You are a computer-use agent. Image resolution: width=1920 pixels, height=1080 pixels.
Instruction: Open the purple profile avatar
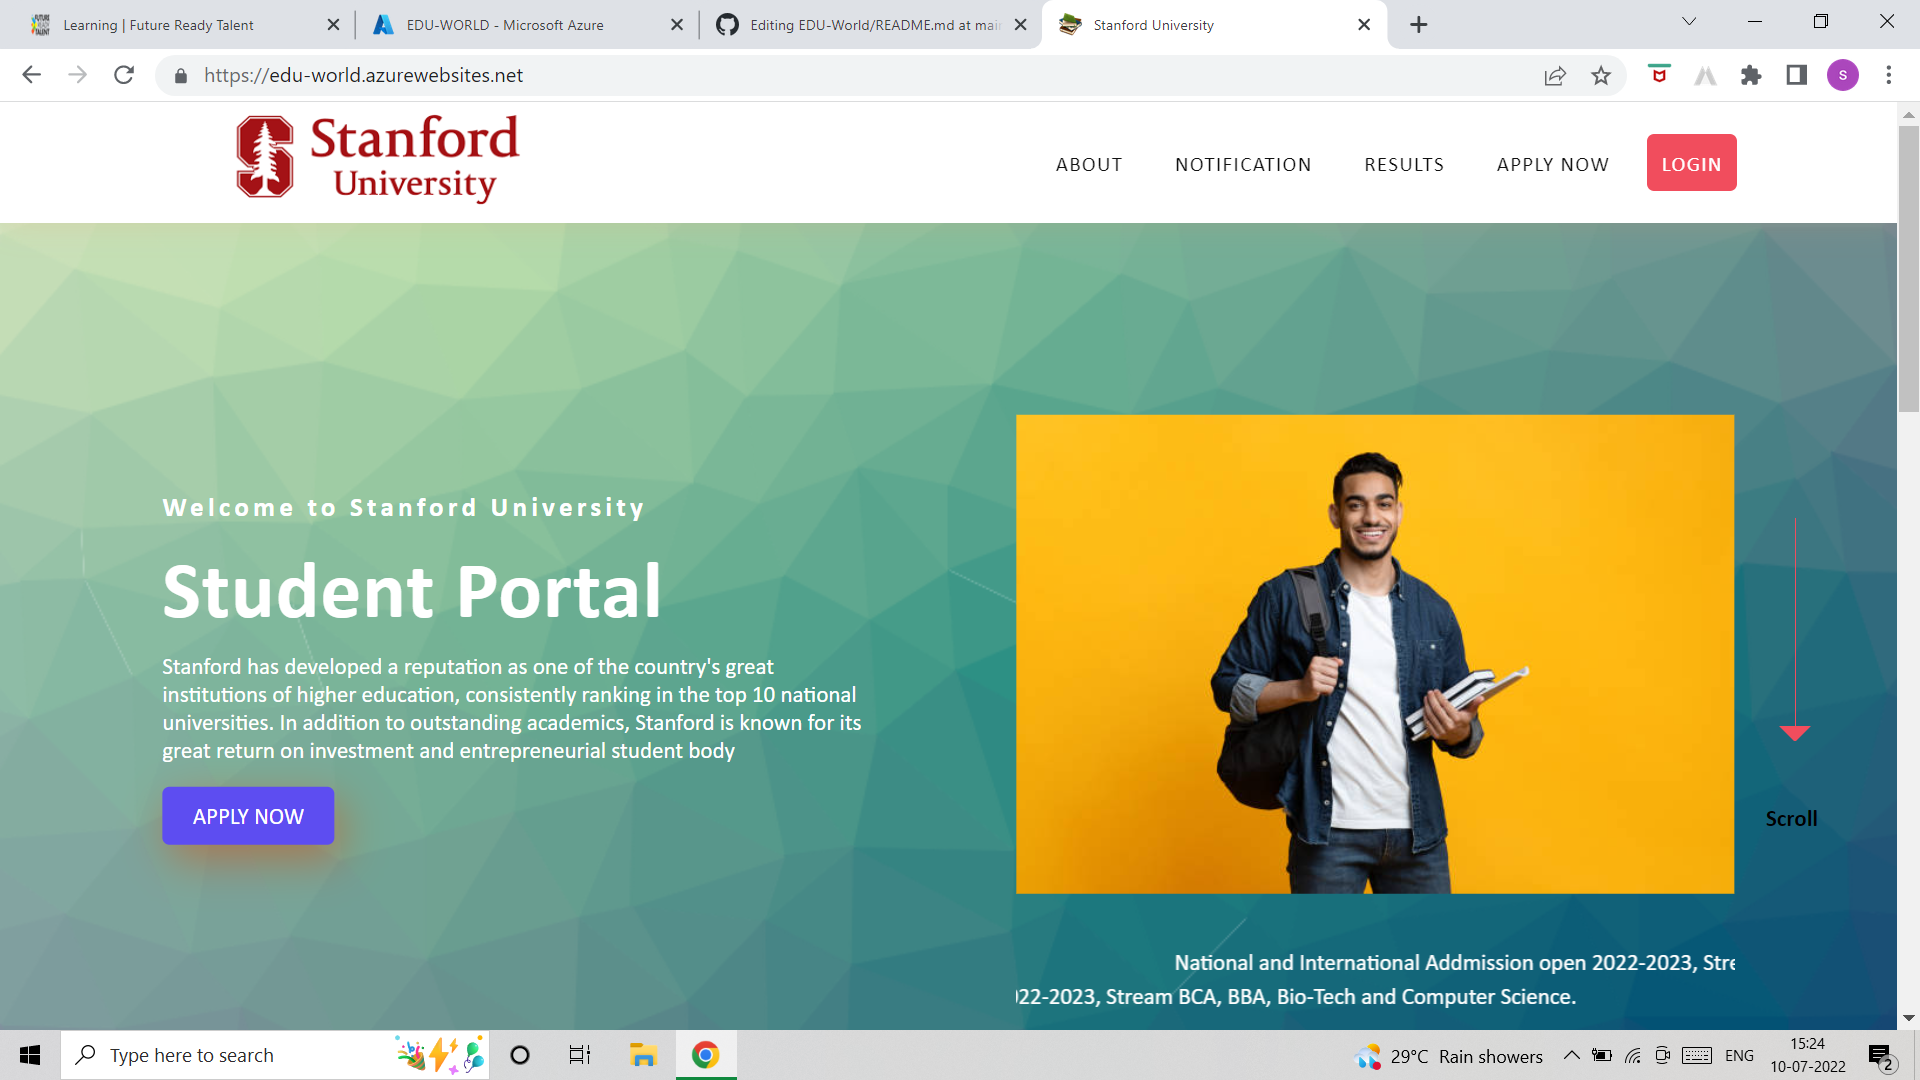[1843, 75]
